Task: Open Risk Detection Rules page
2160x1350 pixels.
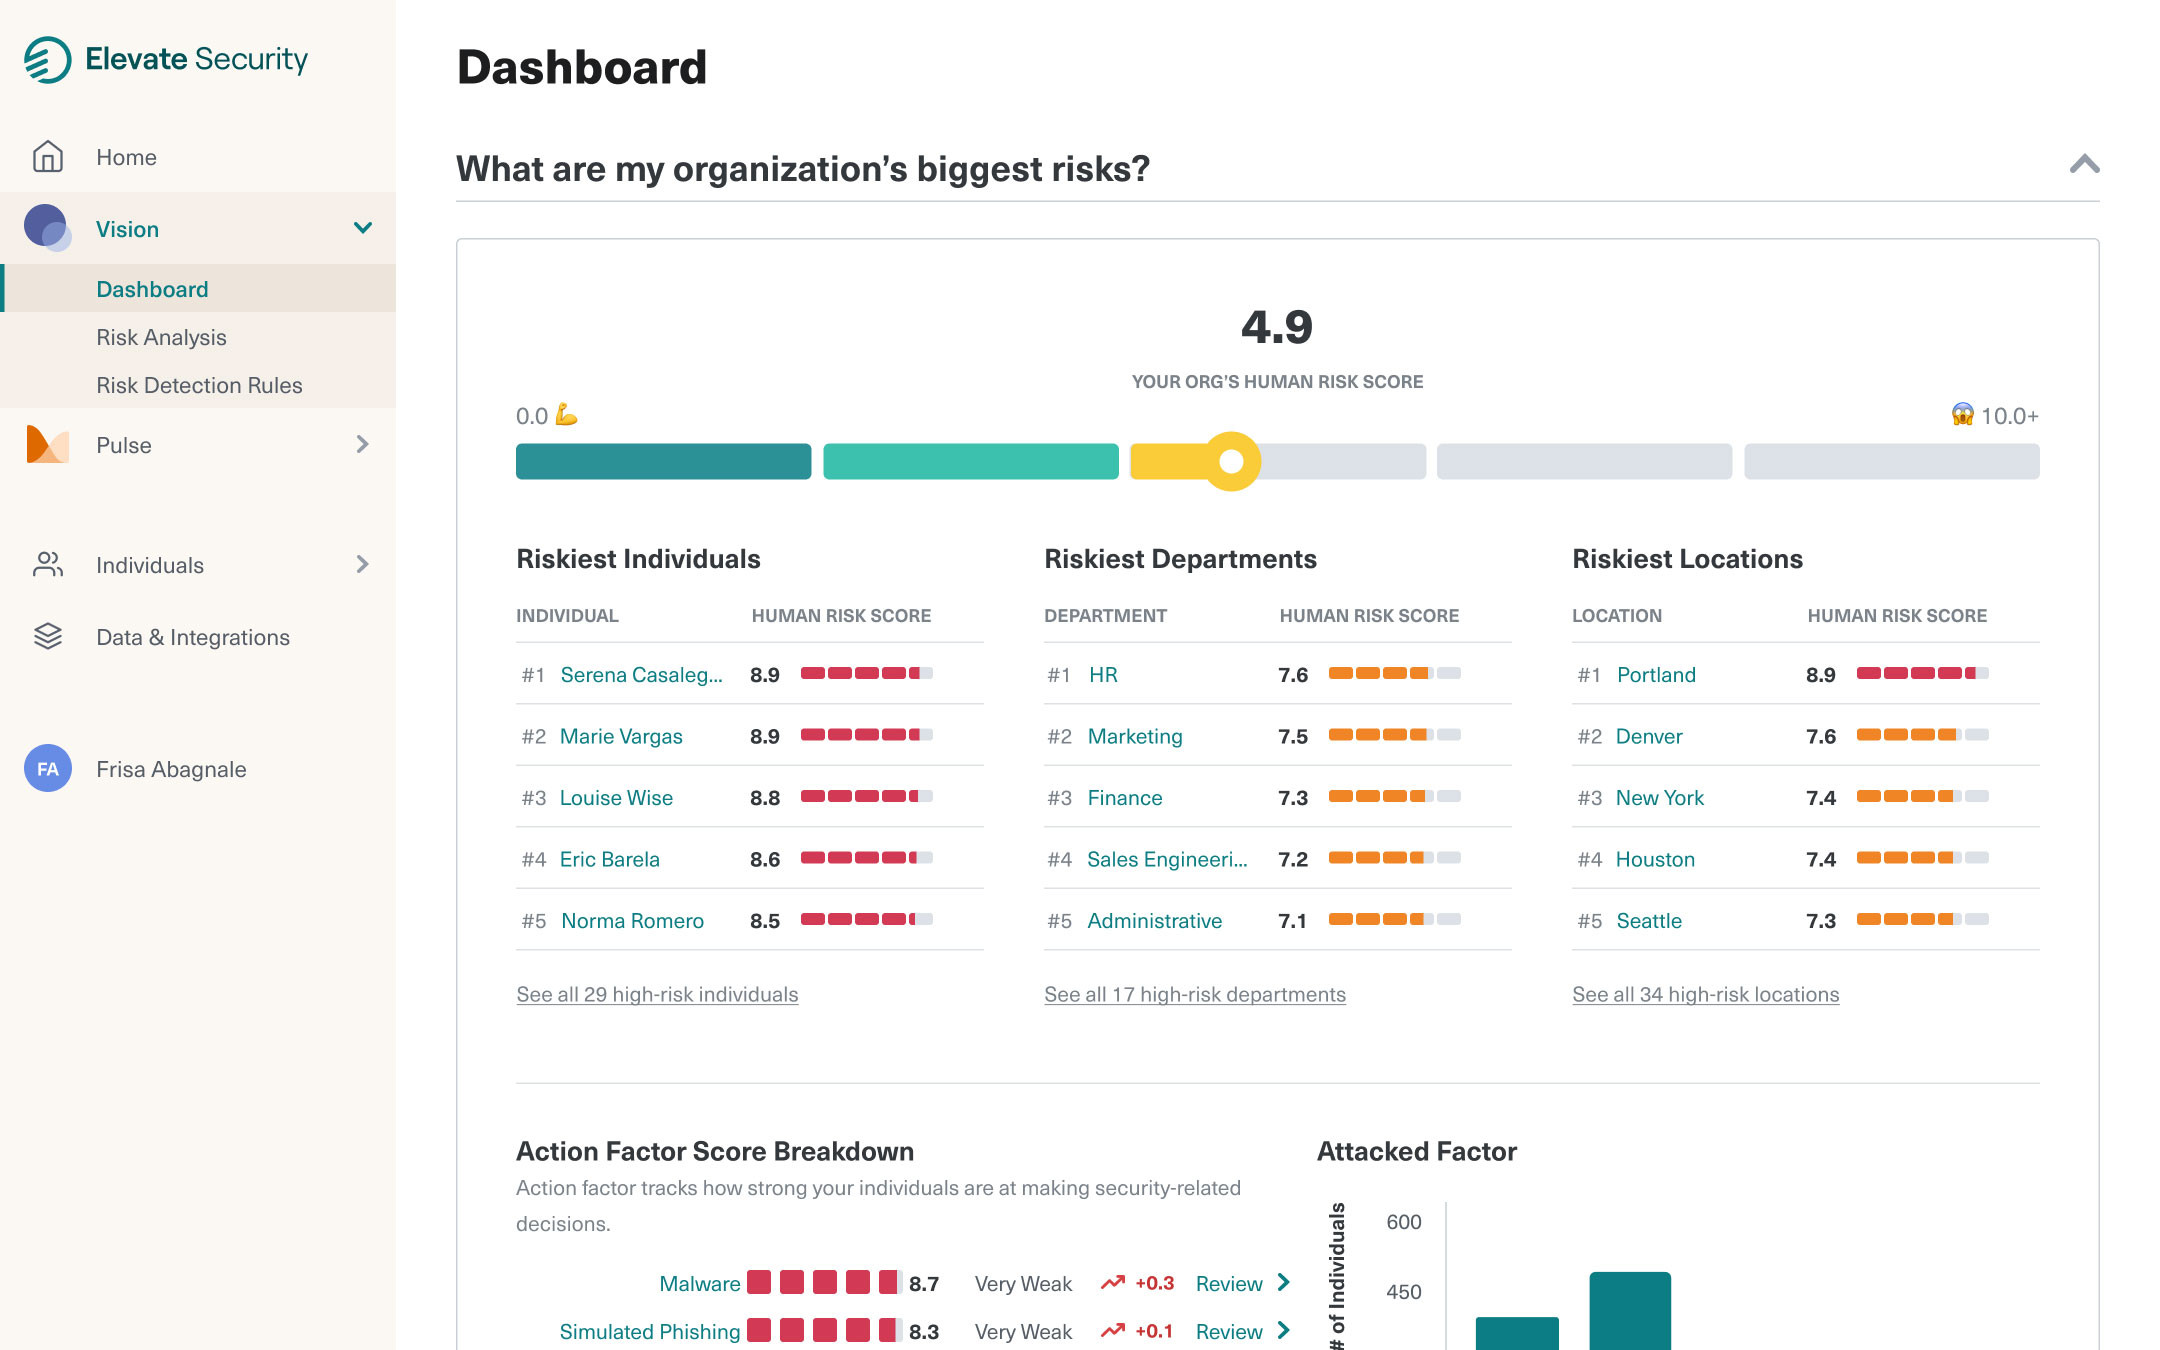Action: [199, 385]
